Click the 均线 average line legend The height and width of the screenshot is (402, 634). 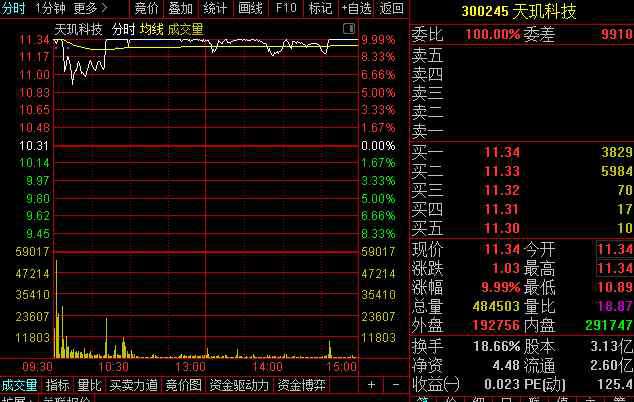coord(152,30)
